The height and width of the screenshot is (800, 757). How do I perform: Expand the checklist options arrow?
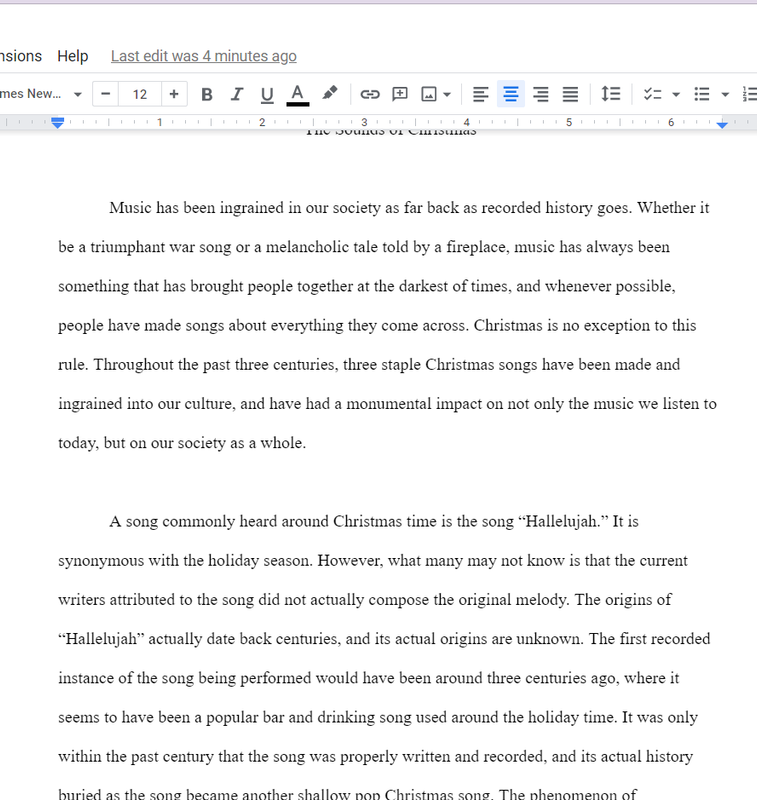[676, 94]
